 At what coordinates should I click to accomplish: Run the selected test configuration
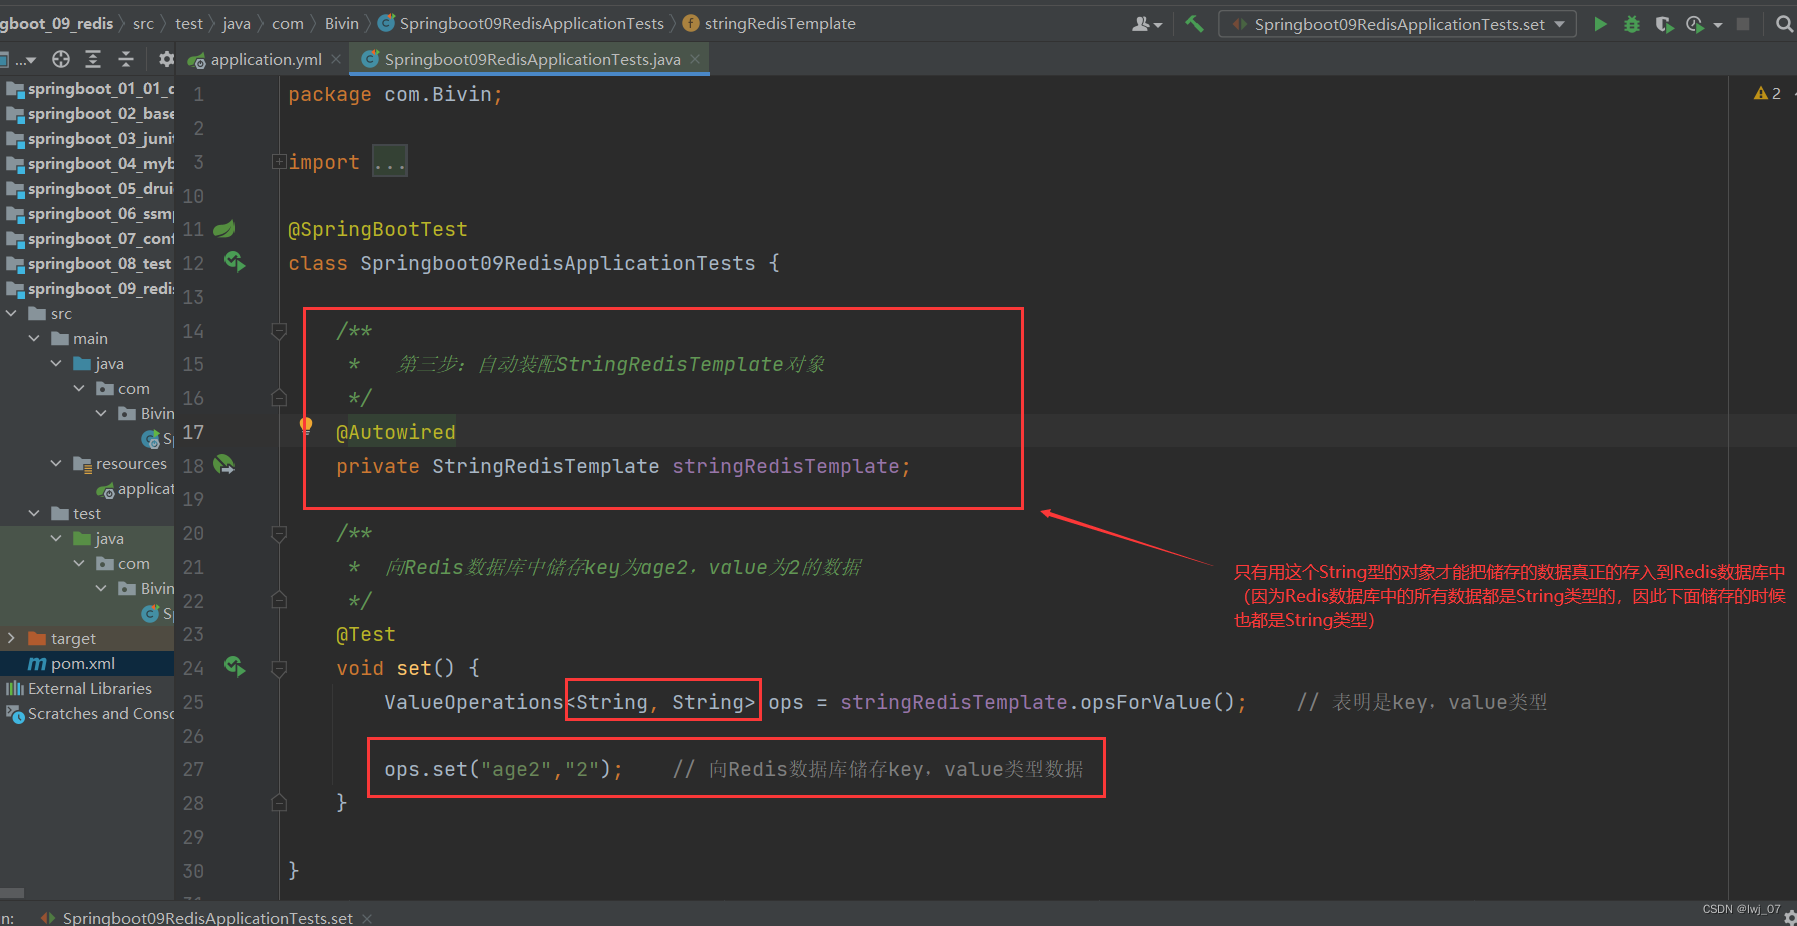1600,24
